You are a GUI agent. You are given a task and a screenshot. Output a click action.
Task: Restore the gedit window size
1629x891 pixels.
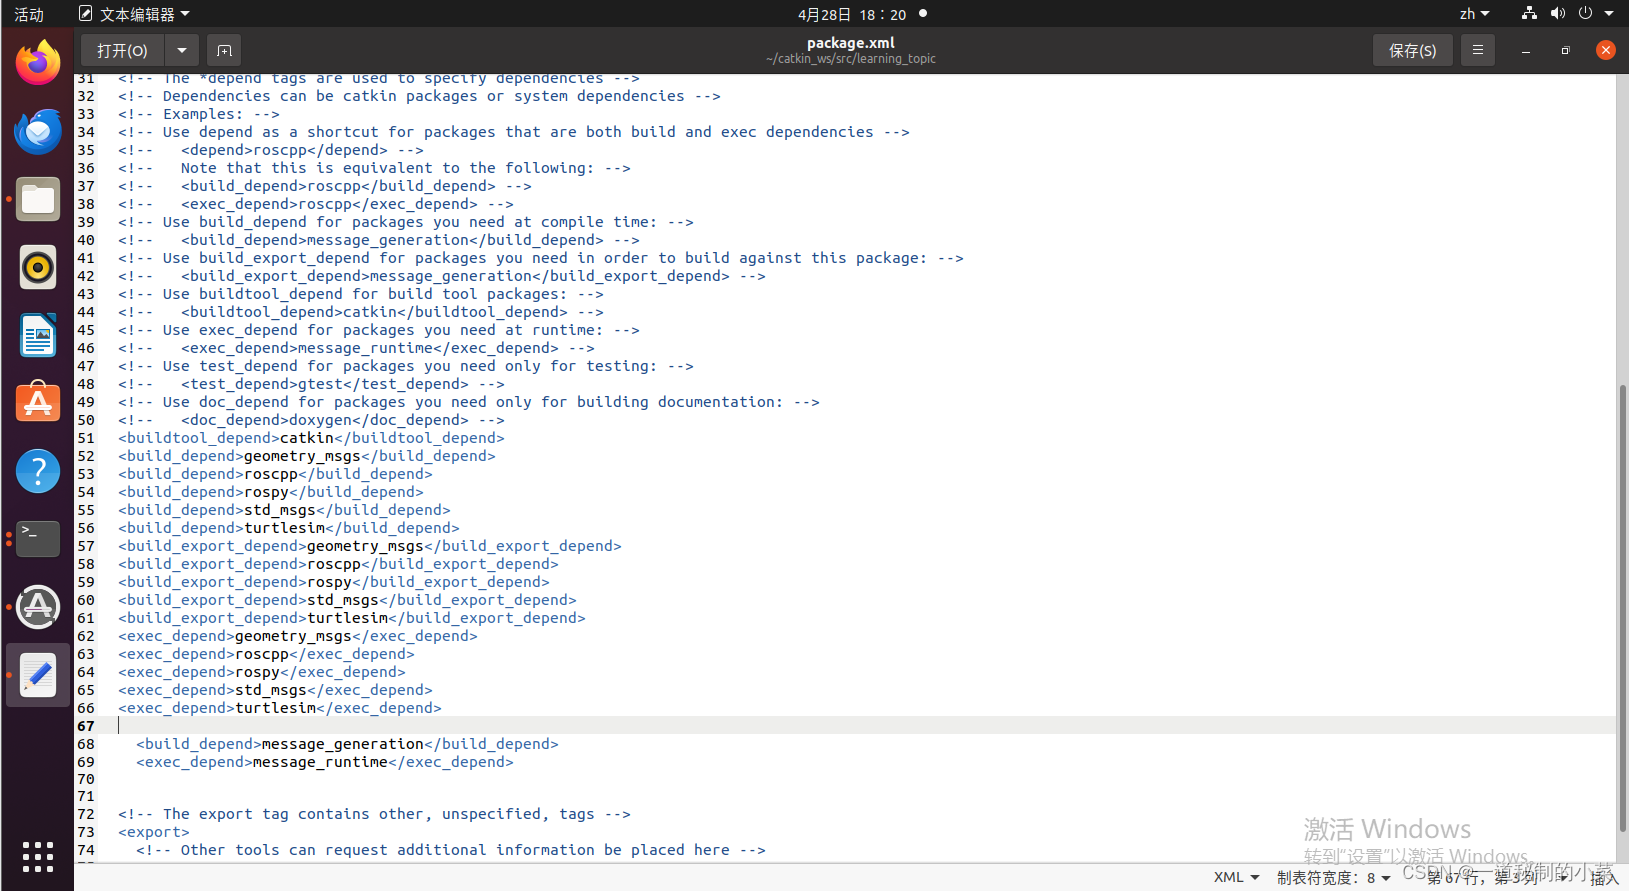pos(1565,50)
